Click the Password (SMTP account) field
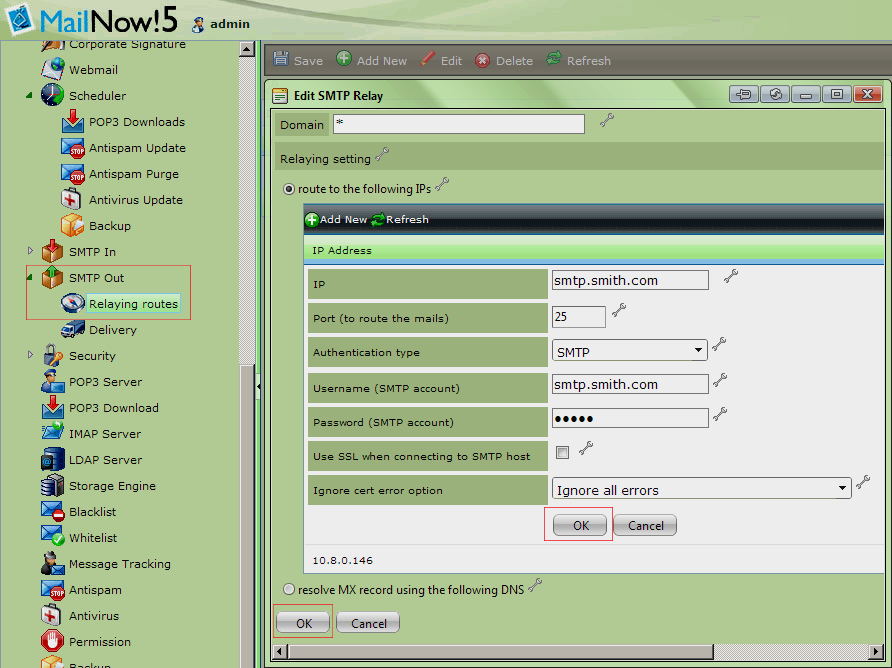The height and width of the screenshot is (668, 892). [630, 418]
